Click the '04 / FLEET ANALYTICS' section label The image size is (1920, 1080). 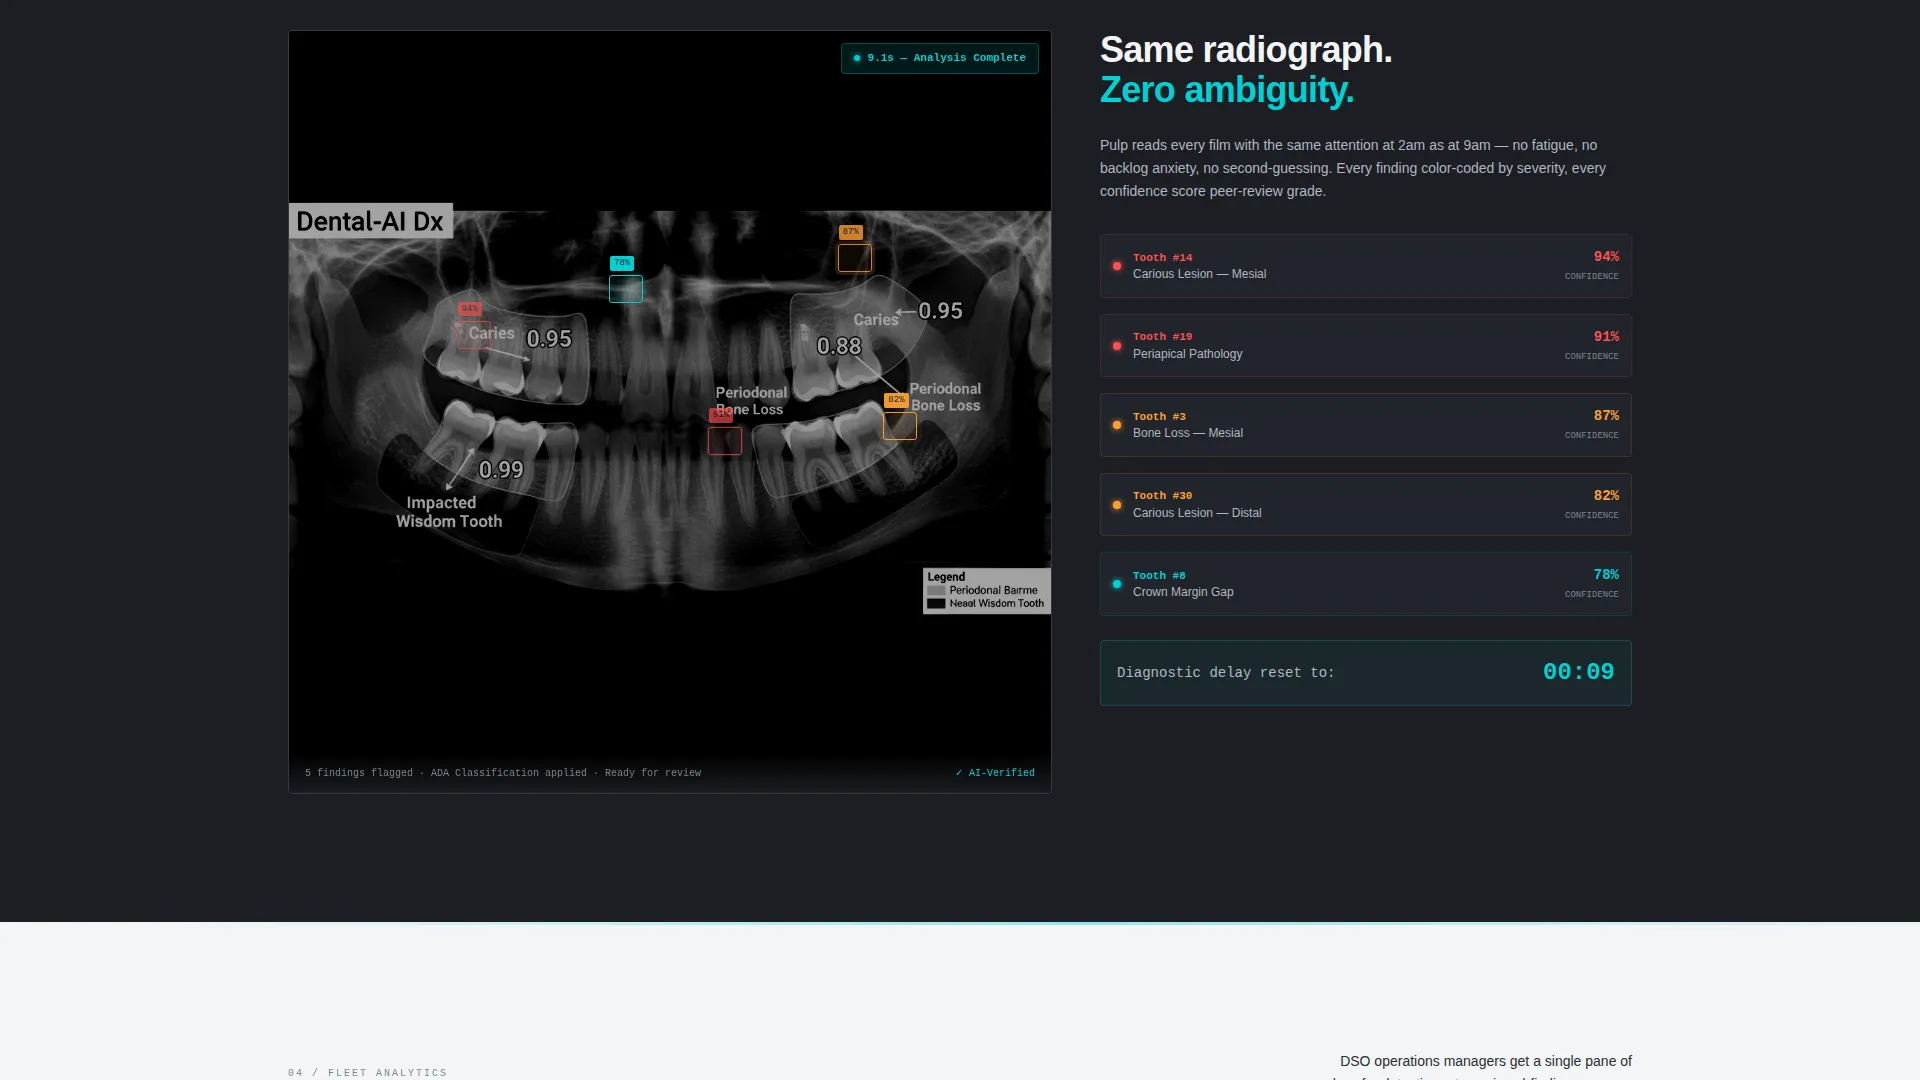(x=367, y=1073)
